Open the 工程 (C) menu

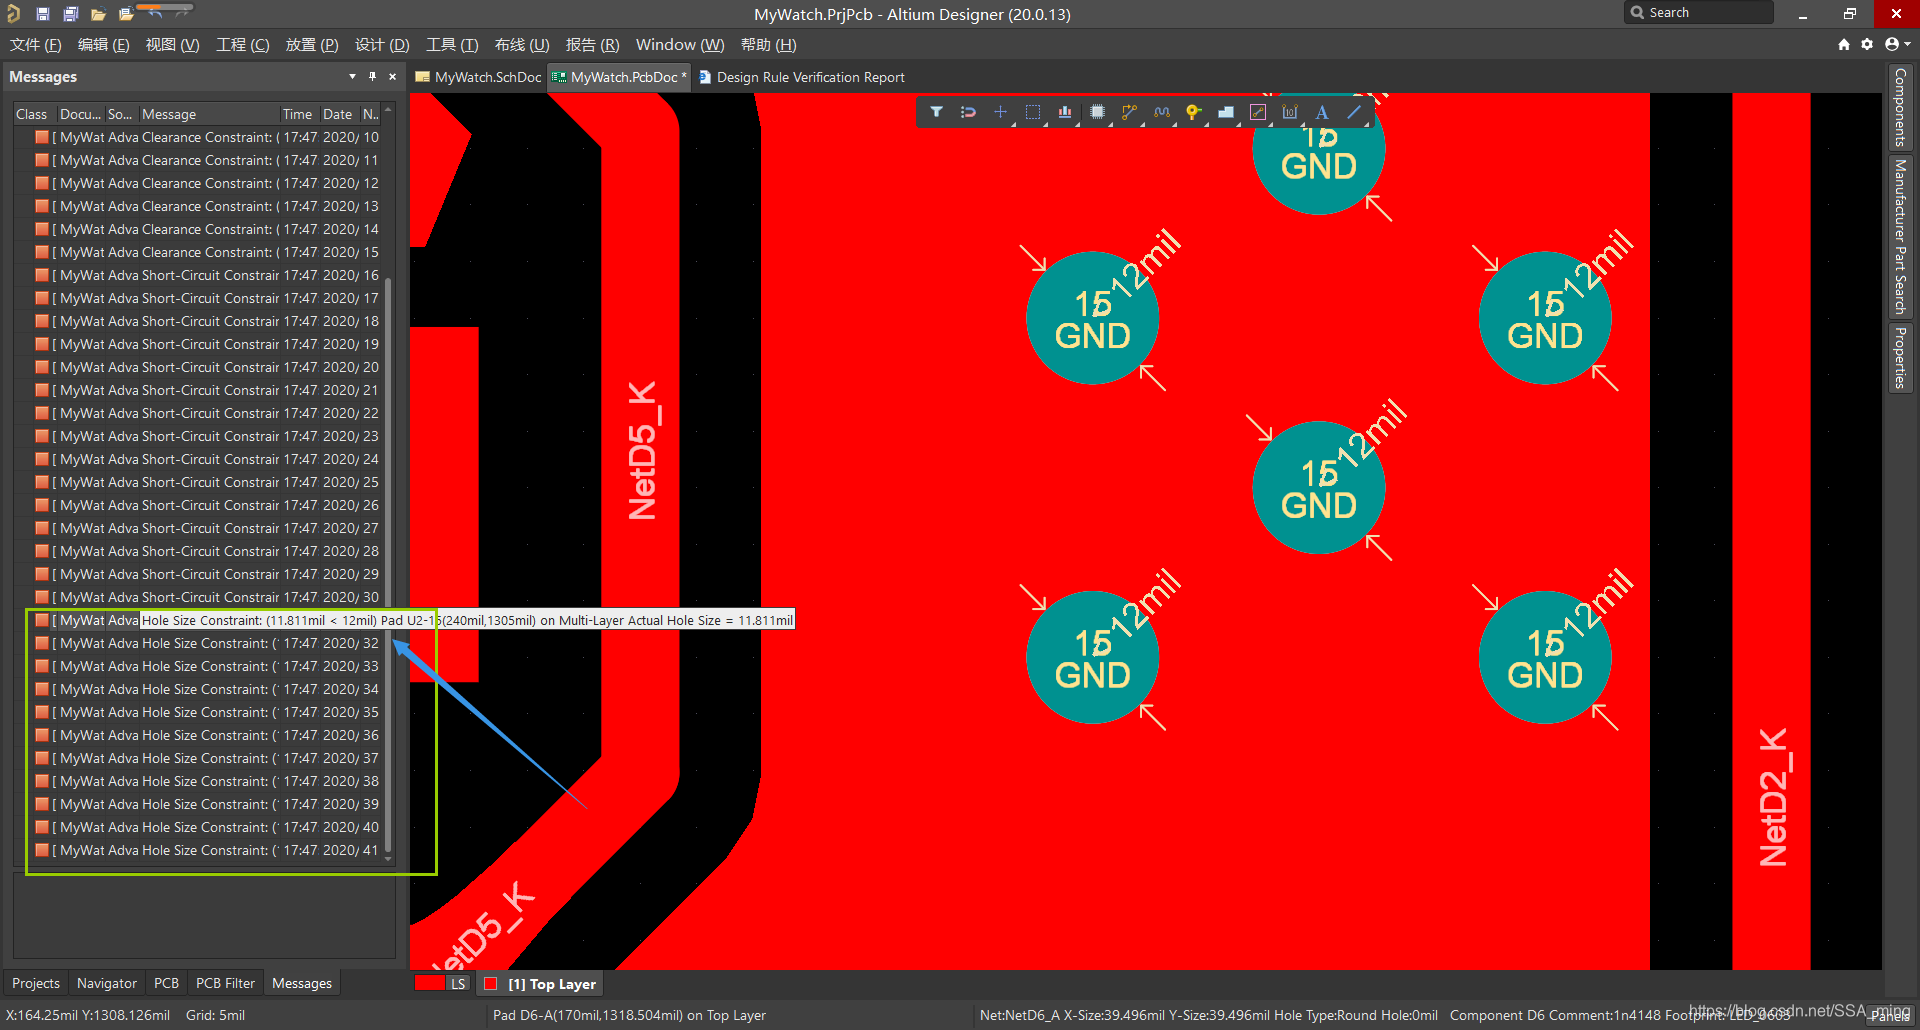(243, 45)
